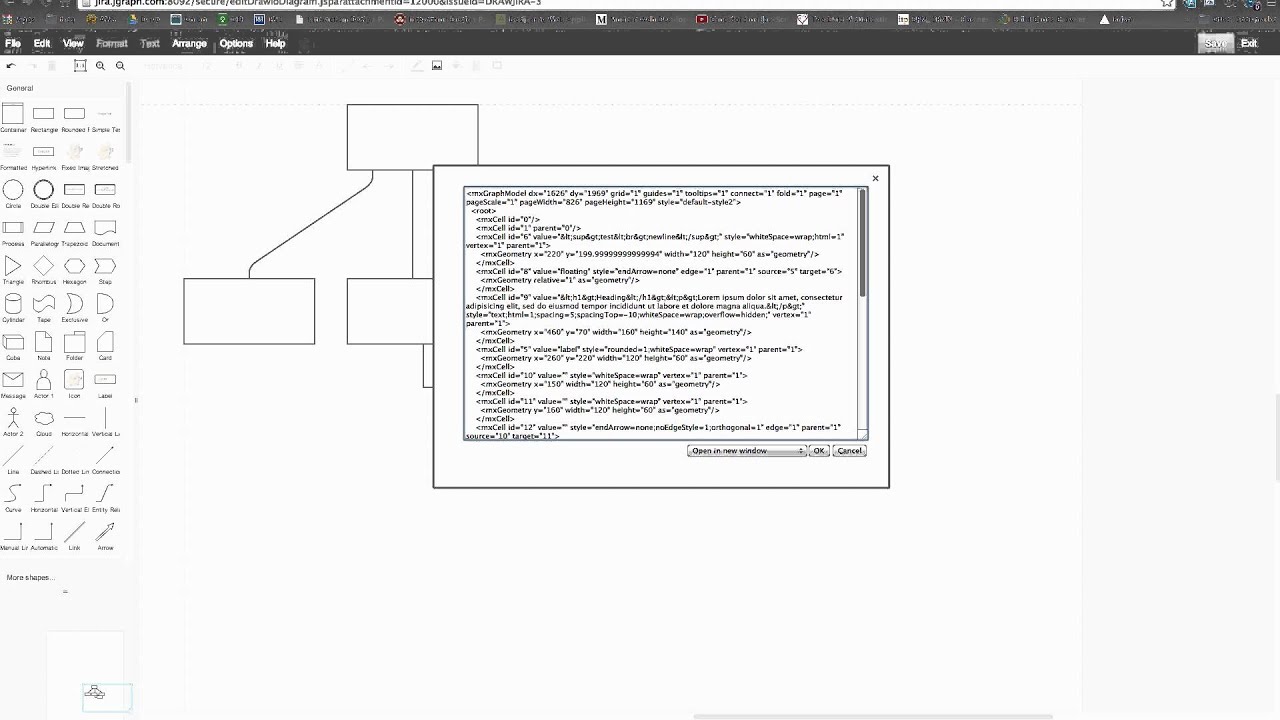This screenshot has height=720, width=1280.
Task: Click the Zoom In magnifier icon
Action: 100,66
